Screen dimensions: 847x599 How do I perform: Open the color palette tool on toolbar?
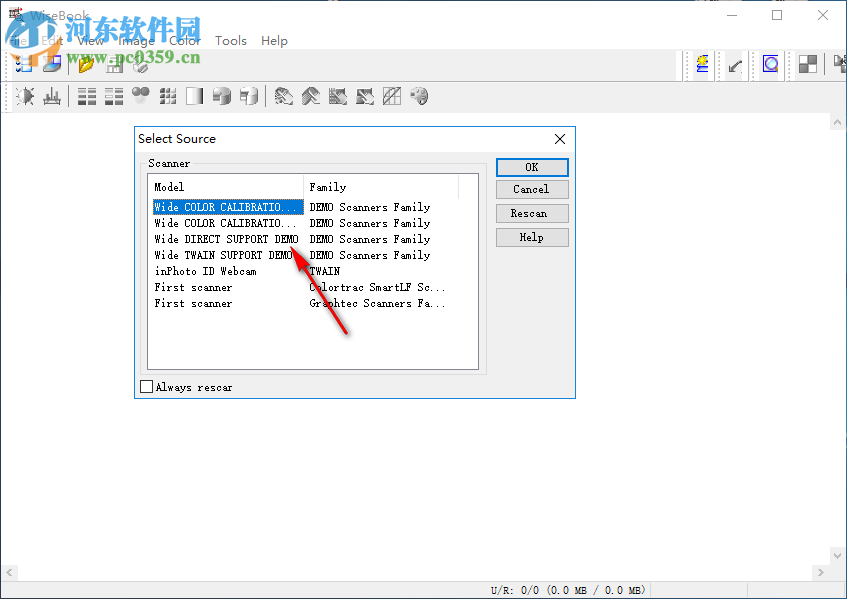pos(417,96)
